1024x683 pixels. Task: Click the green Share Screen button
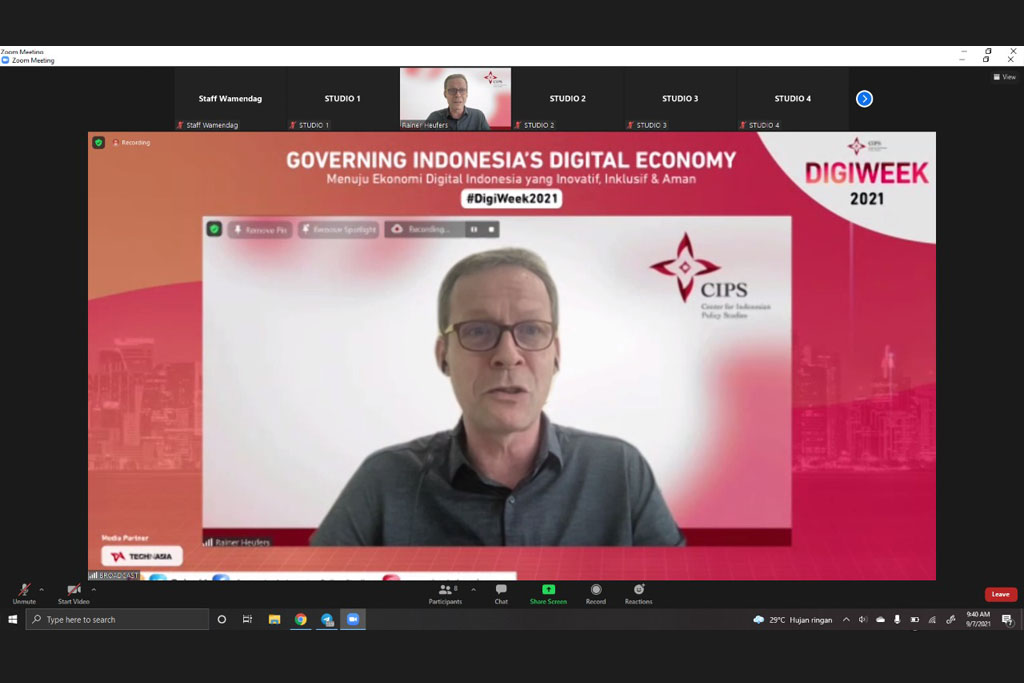[549, 594]
